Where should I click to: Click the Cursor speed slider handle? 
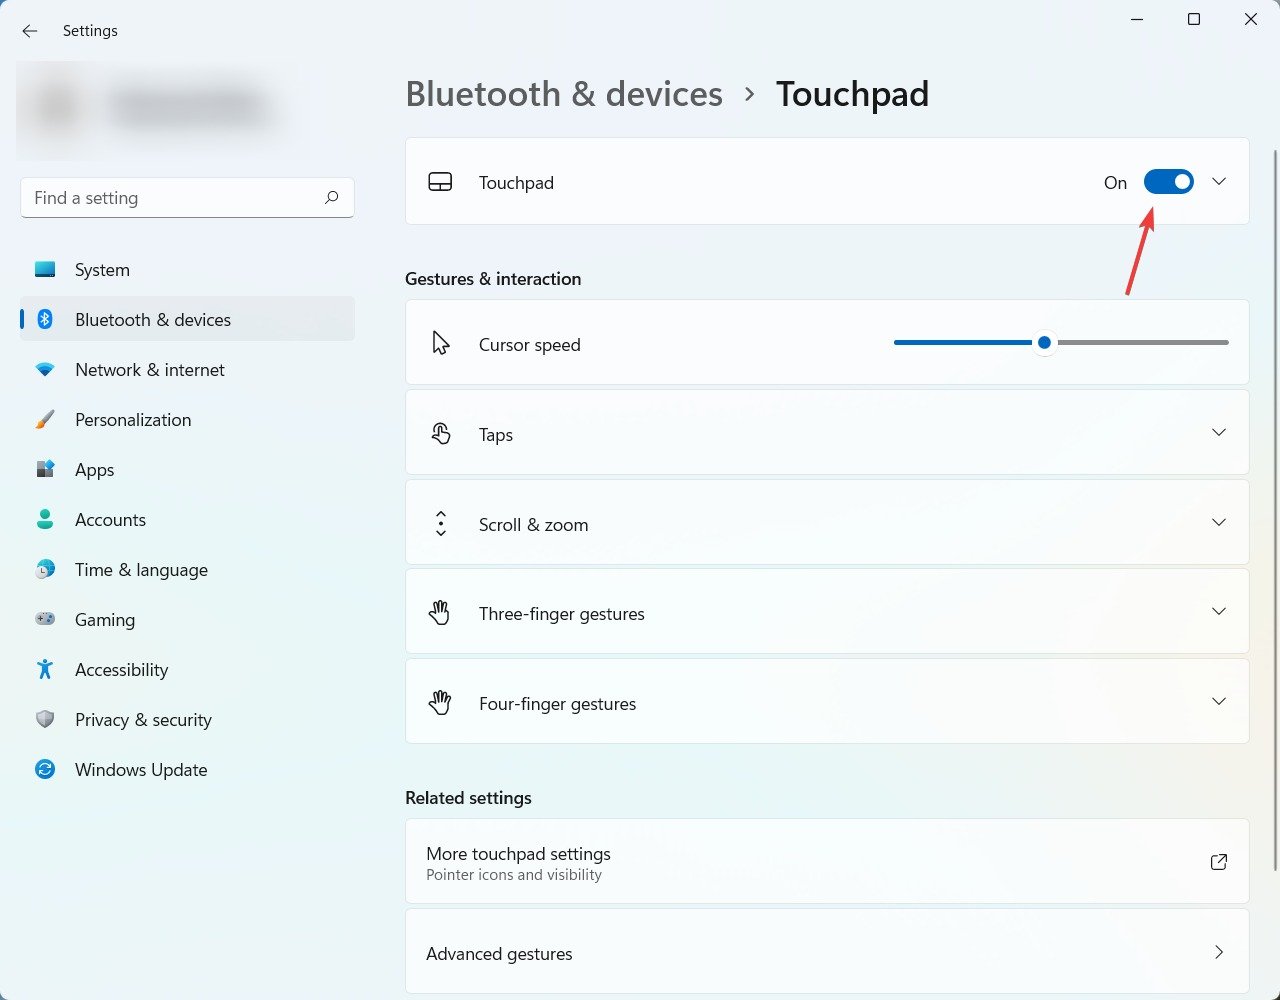click(1044, 343)
